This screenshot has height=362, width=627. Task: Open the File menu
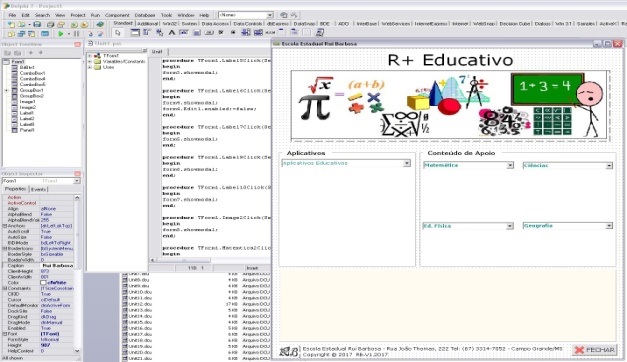click(12, 15)
